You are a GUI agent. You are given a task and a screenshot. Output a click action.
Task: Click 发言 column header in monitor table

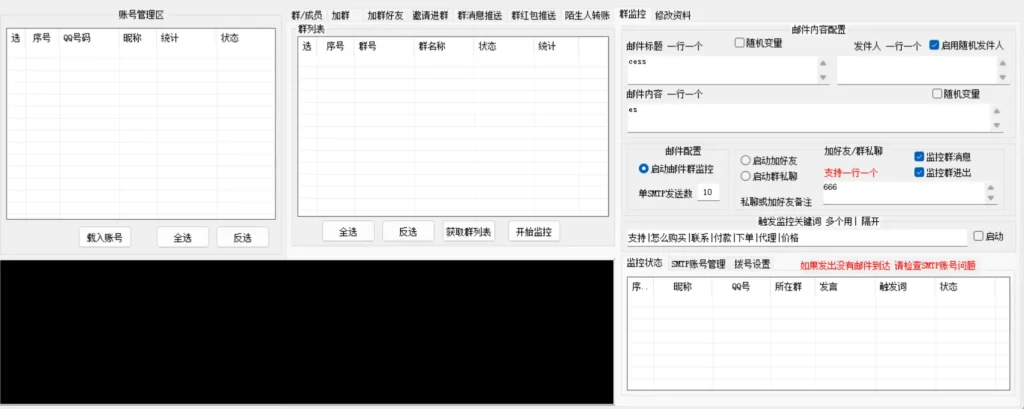[845, 287]
